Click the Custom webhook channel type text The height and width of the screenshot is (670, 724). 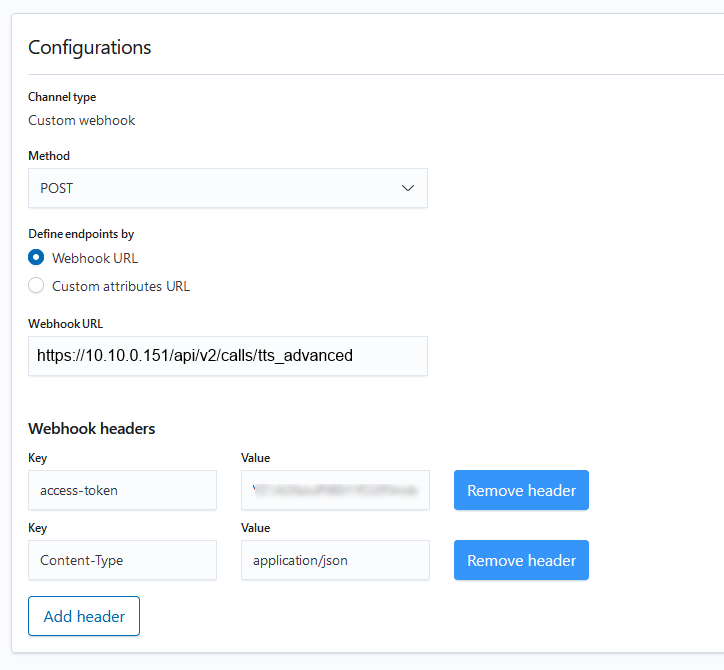point(82,121)
